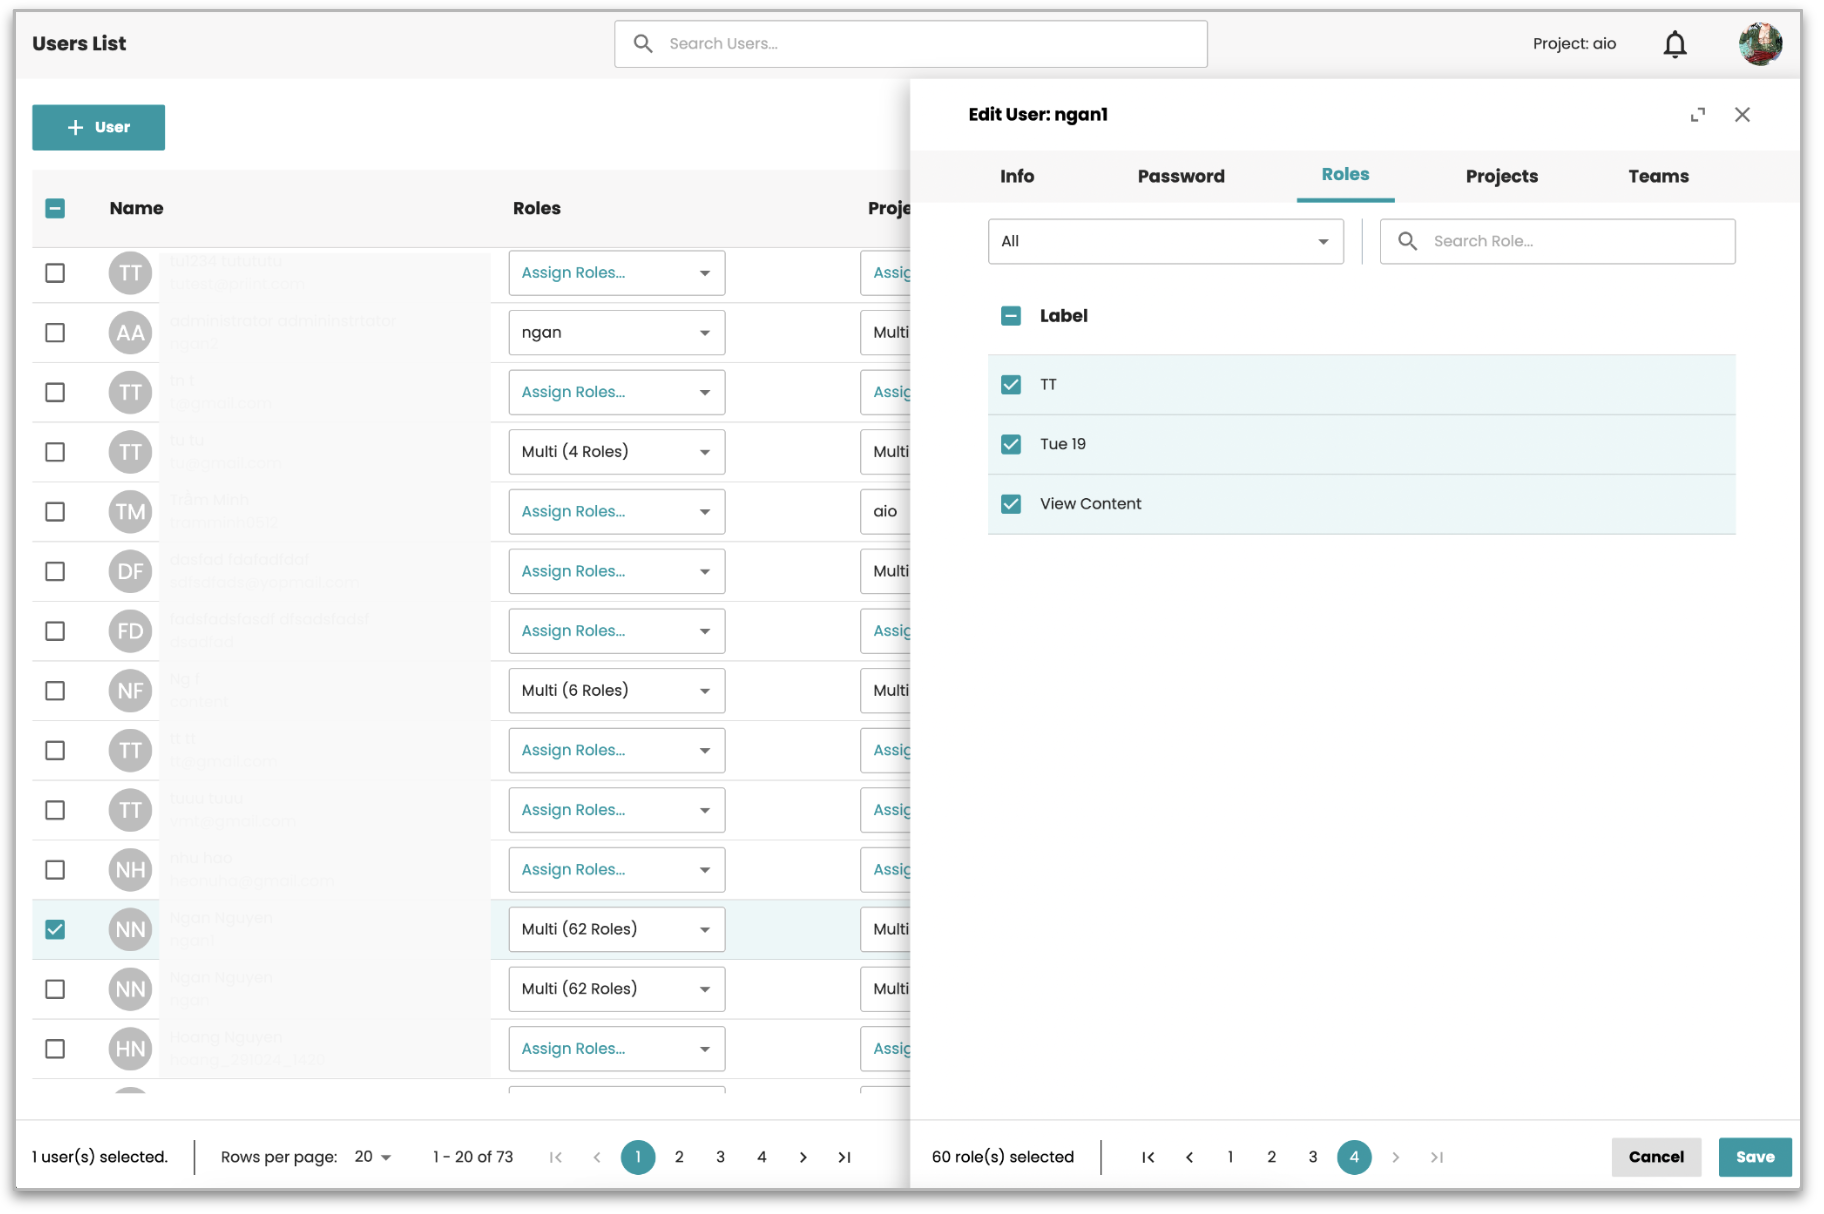Screen dimensions: 1824x1214
Task: Go to next page in users list
Action: [x=803, y=1157]
